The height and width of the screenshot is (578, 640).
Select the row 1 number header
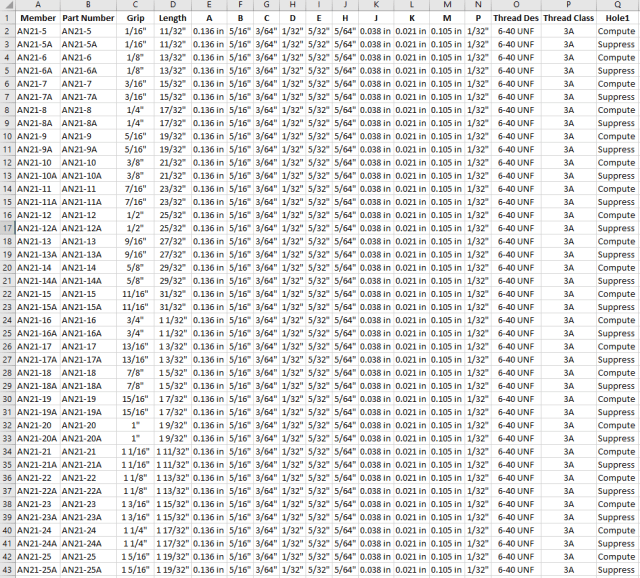point(7,18)
